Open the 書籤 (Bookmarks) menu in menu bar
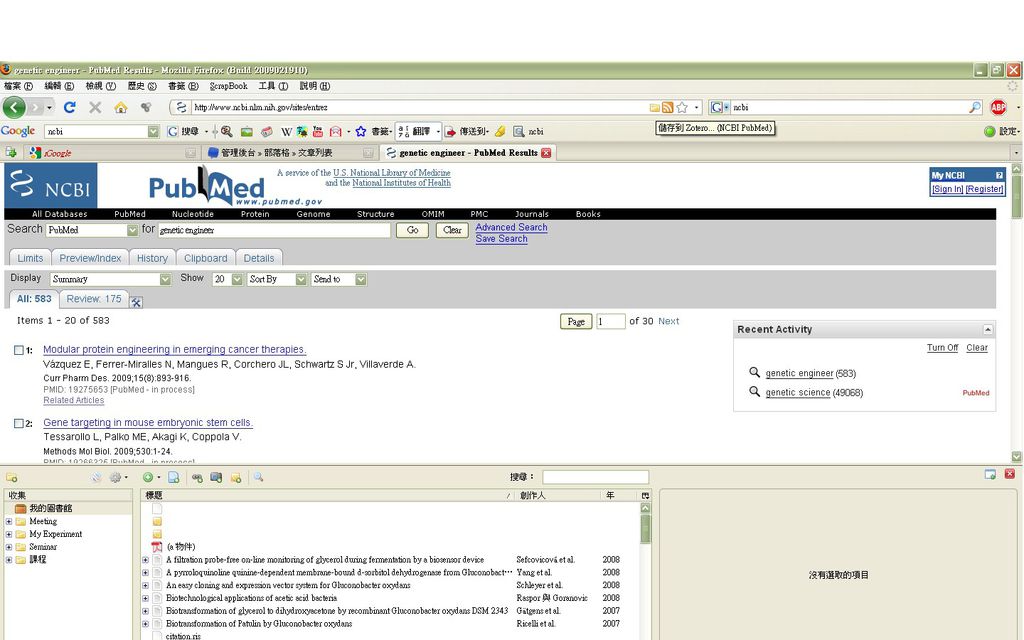 click(183, 86)
